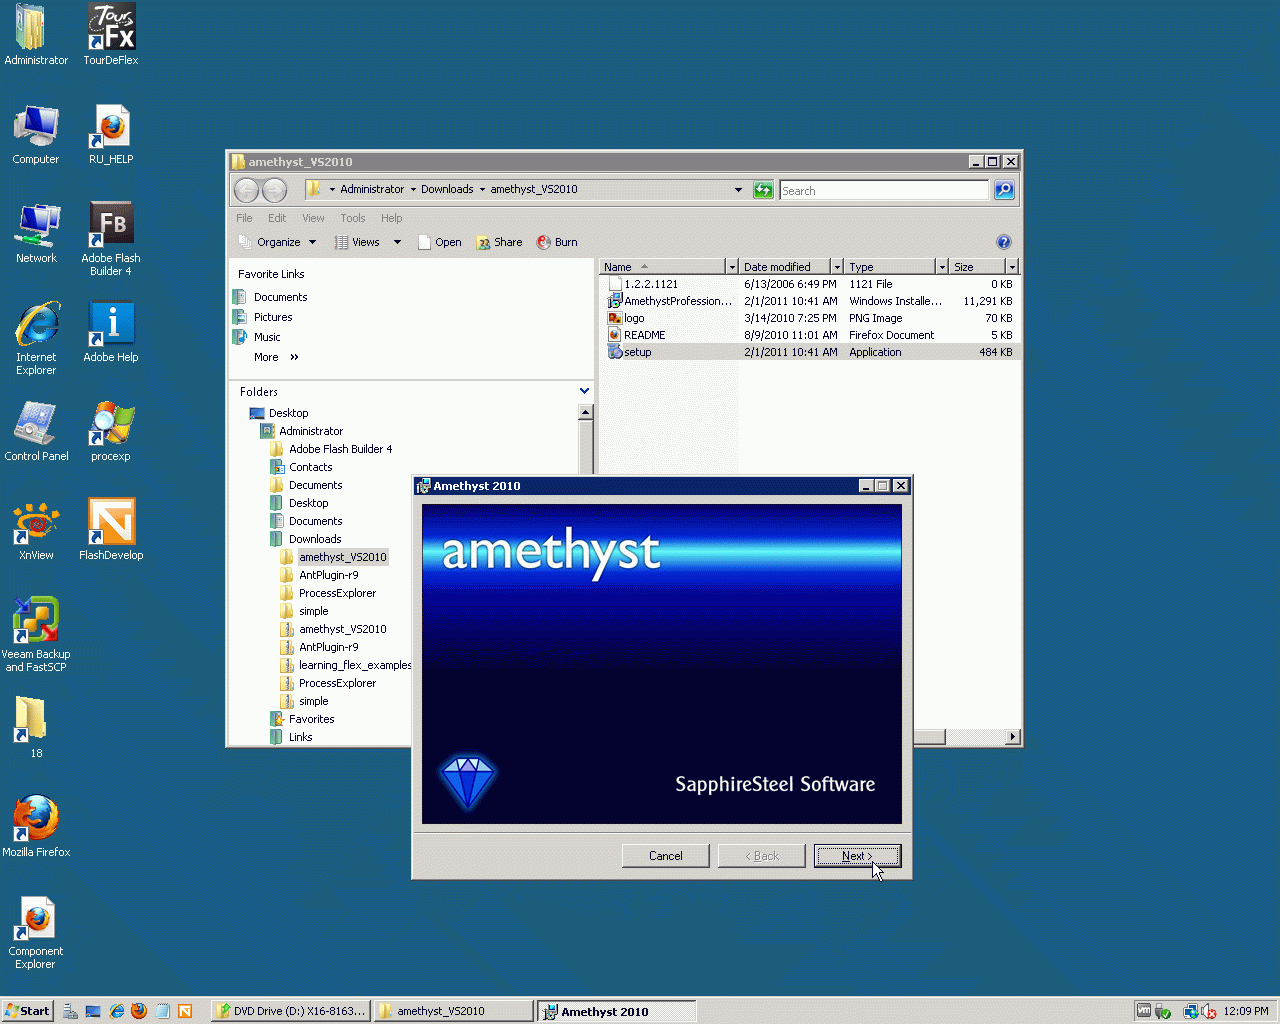Select the Computer desktop icon
Viewport: 1280px width, 1024px height.
pos(36,134)
